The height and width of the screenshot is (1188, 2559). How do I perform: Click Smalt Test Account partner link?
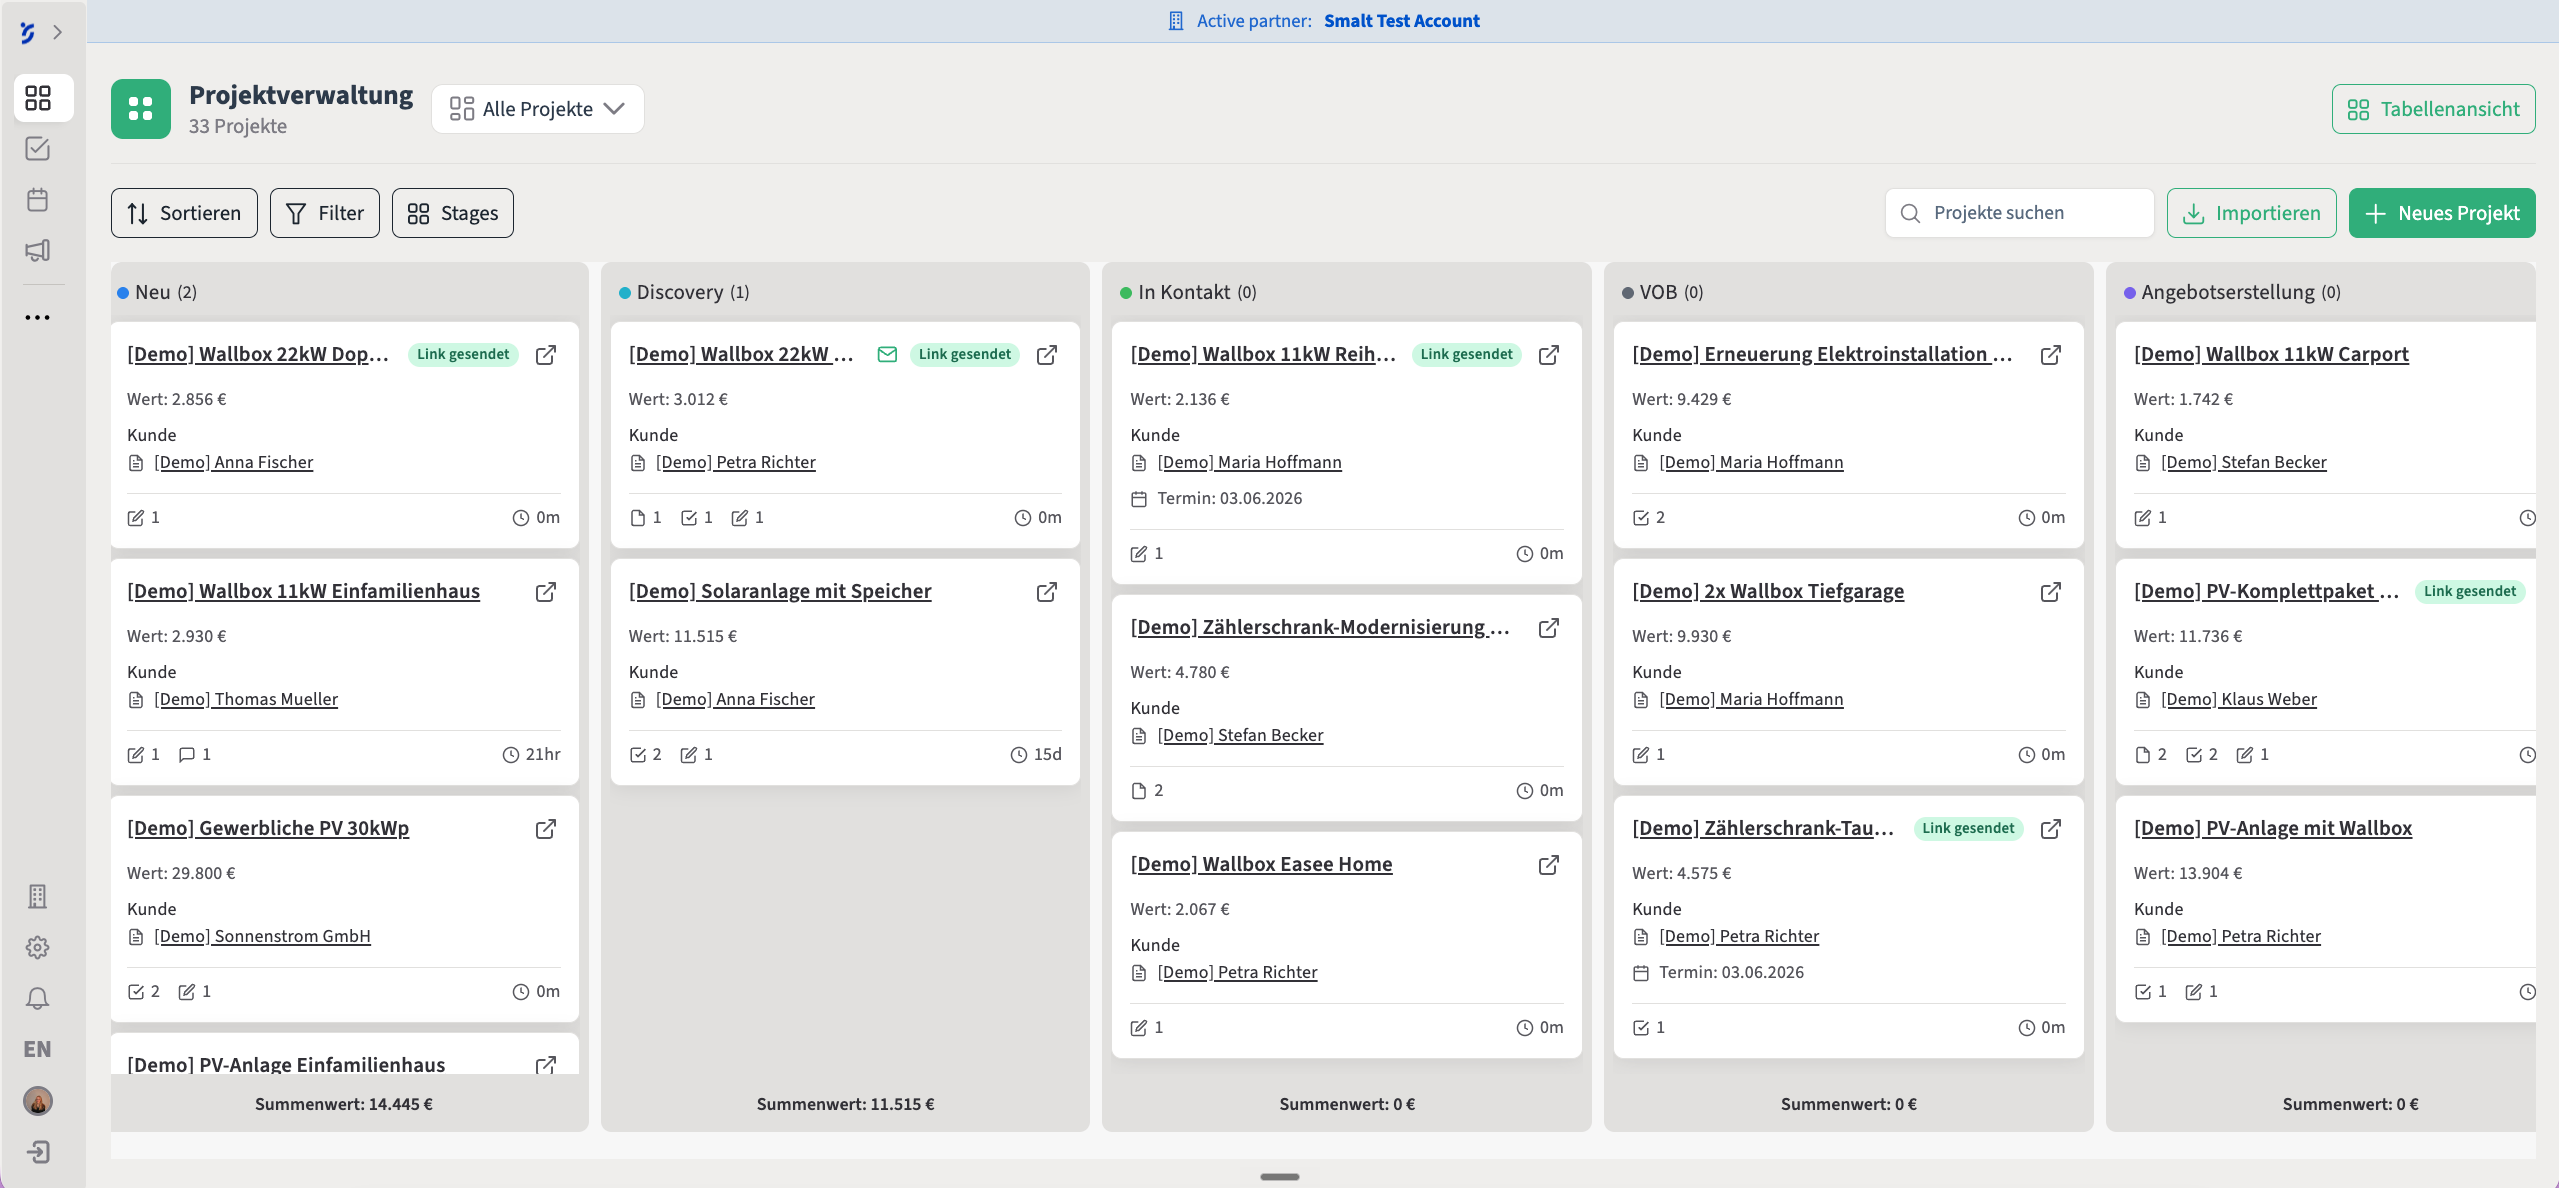(1402, 21)
